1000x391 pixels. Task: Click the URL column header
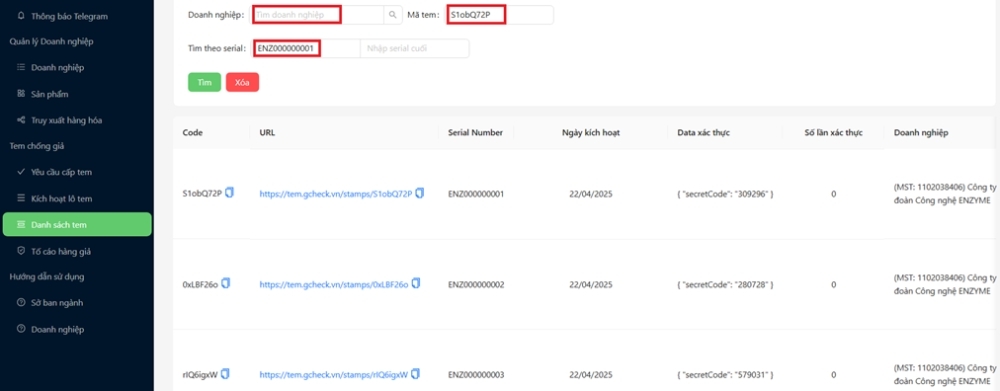click(x=267, y=133)
